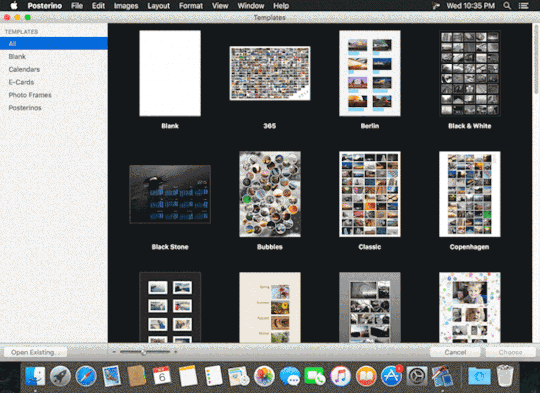Open the File menu

coord(77,6)
